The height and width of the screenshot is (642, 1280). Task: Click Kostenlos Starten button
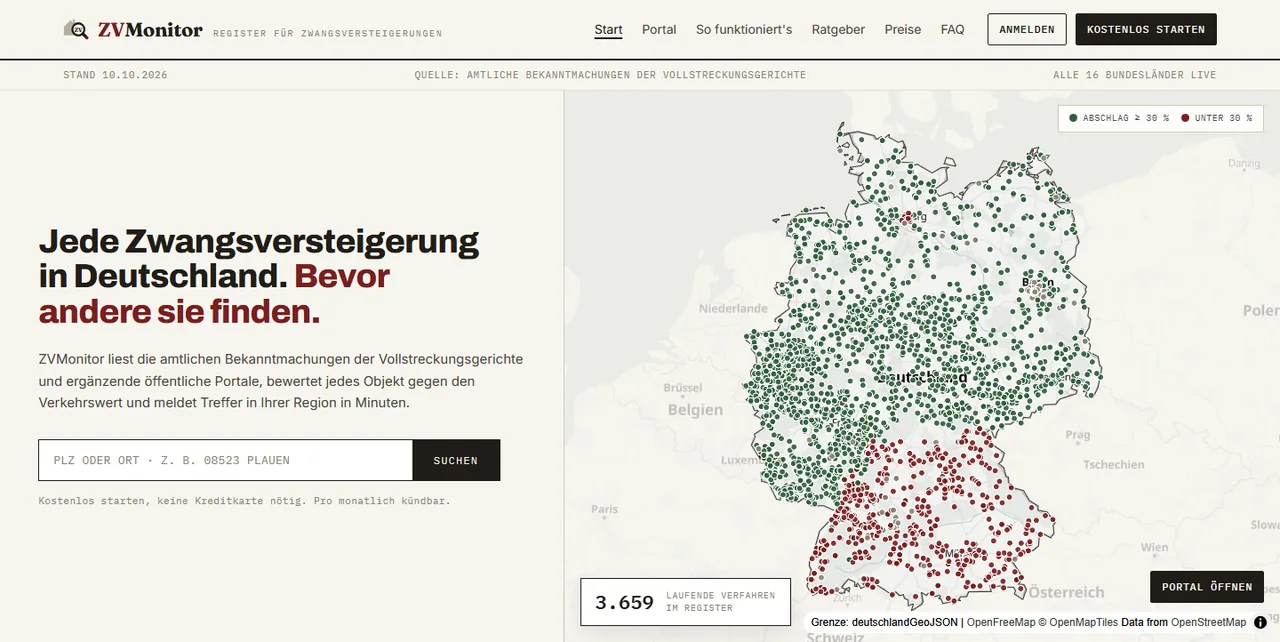[x=1146, y=30]
